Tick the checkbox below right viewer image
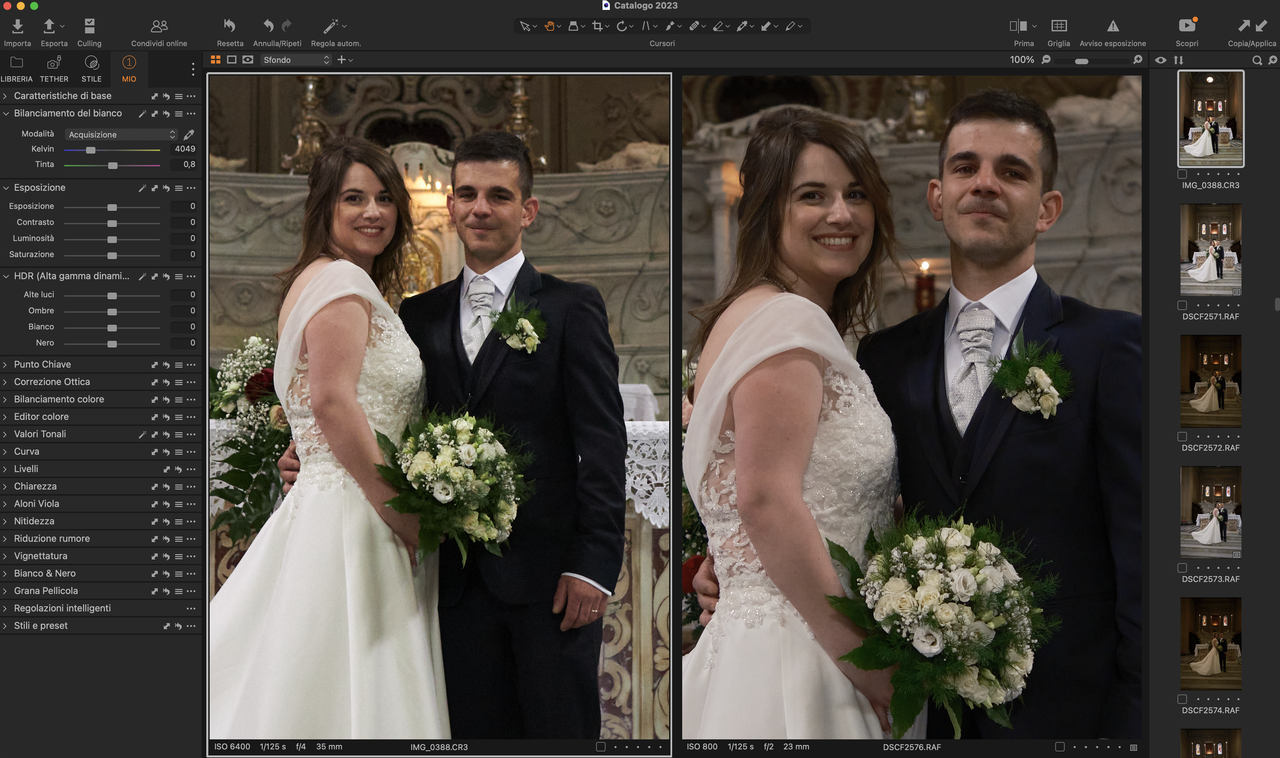The width and height of the screenshot is (1280, 758). [1060, 747]
